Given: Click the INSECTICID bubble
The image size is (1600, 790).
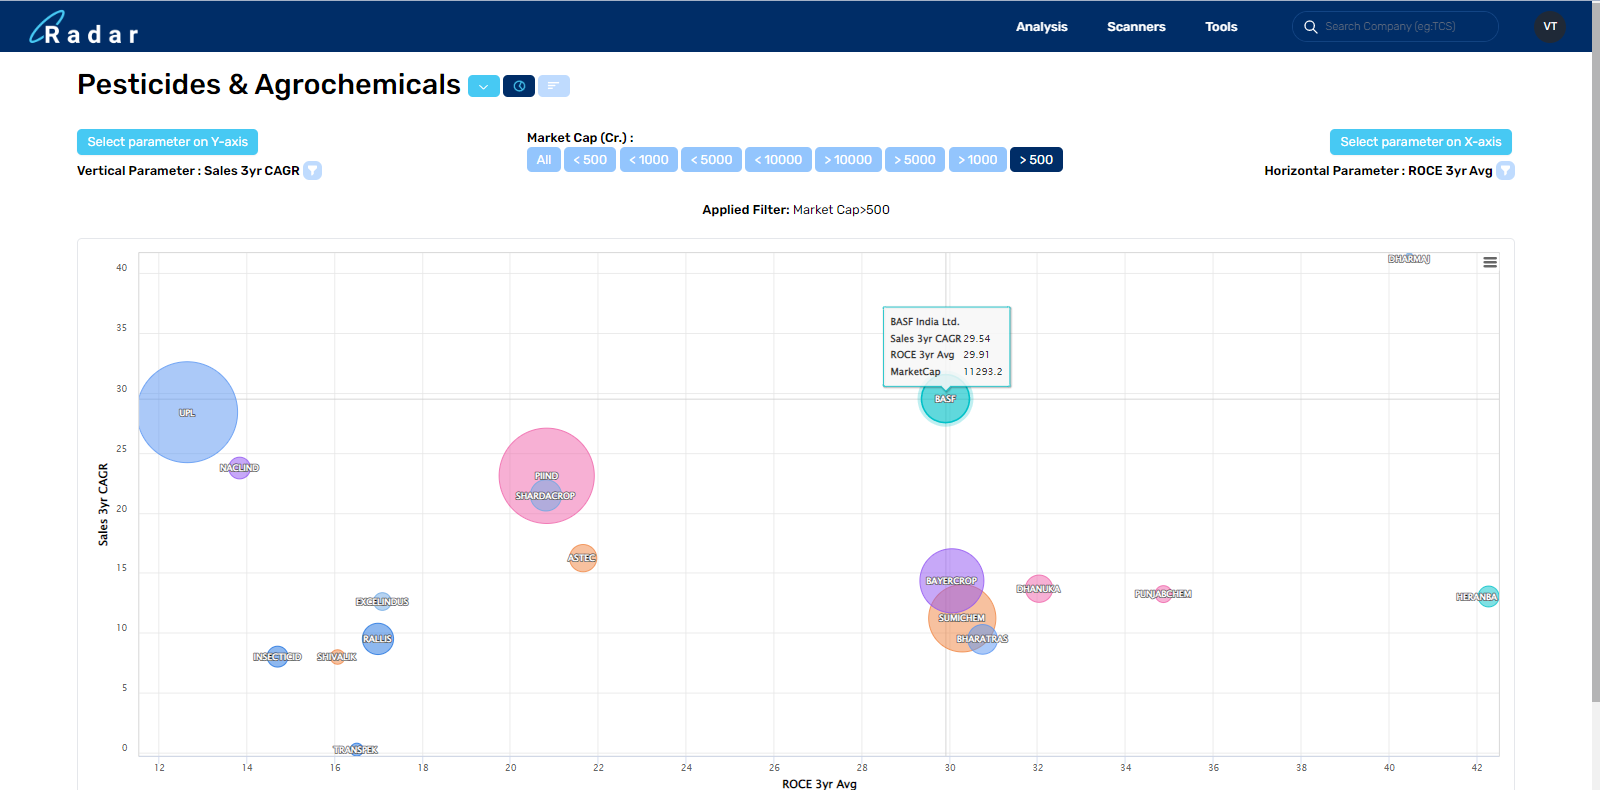Looking at the screenshot, I should [277, 657].
